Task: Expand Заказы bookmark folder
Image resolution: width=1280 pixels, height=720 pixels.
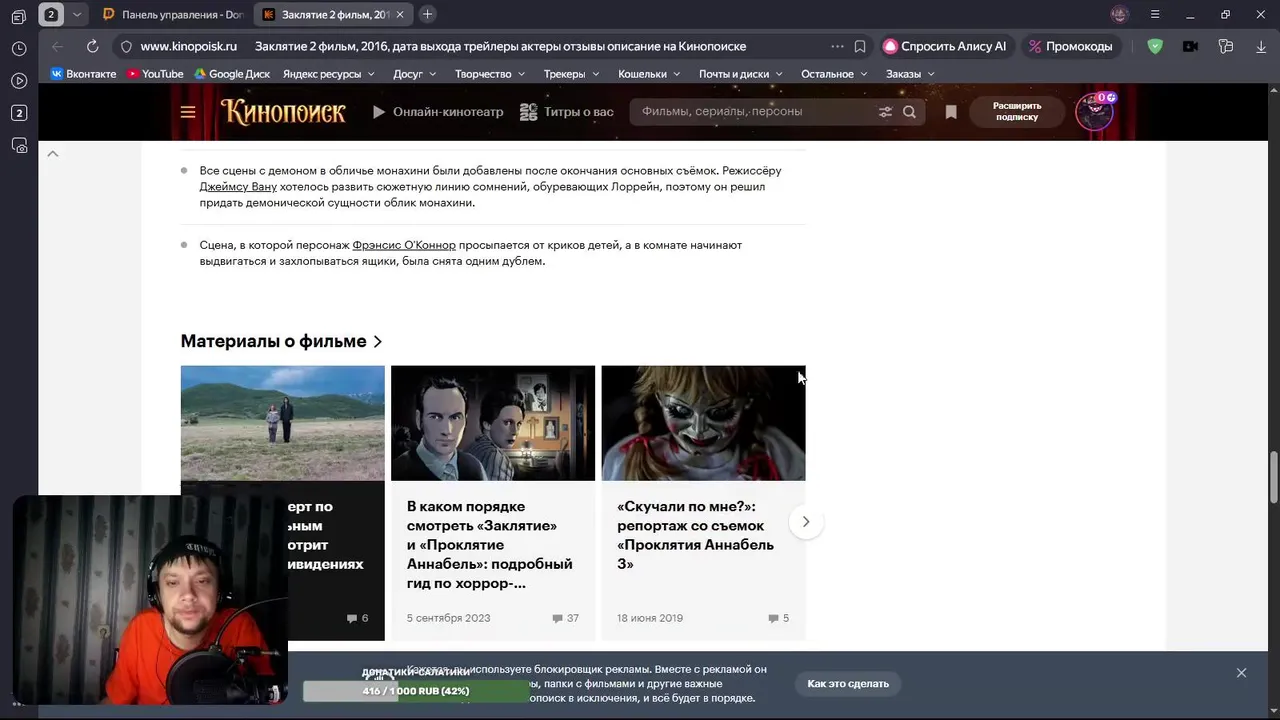Action: [910, 74]
